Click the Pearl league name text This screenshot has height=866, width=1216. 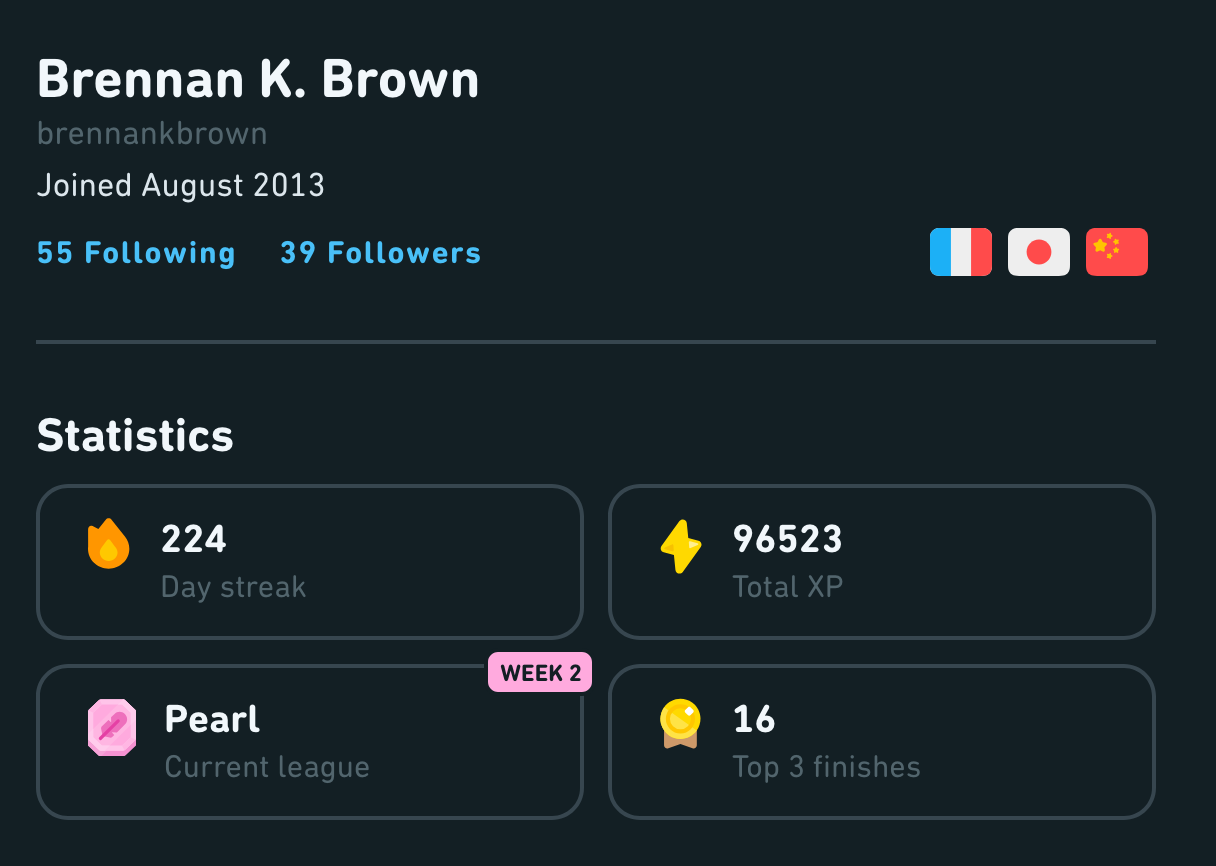click(x=212, y=720)
